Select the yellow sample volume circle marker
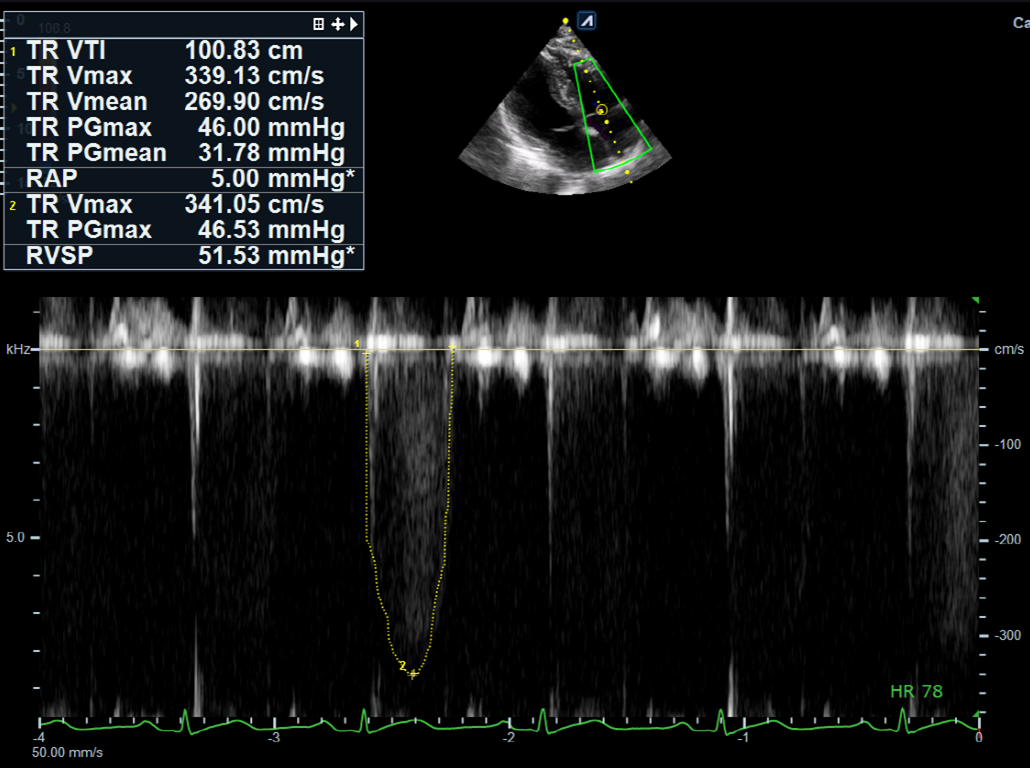Image resolution: width=1030 pixels, height=768 pixels. coord(602,110)
